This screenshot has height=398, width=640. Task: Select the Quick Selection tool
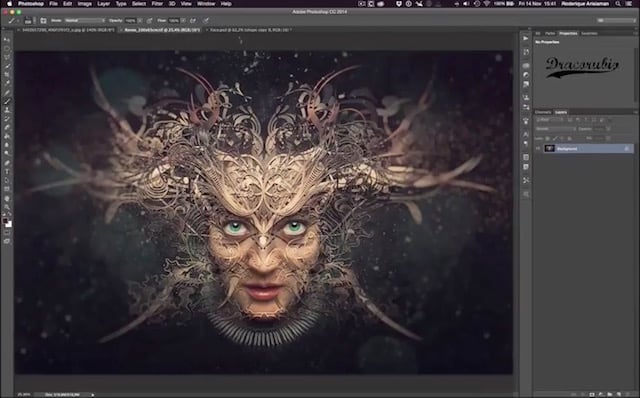click(x=7, y=66)
